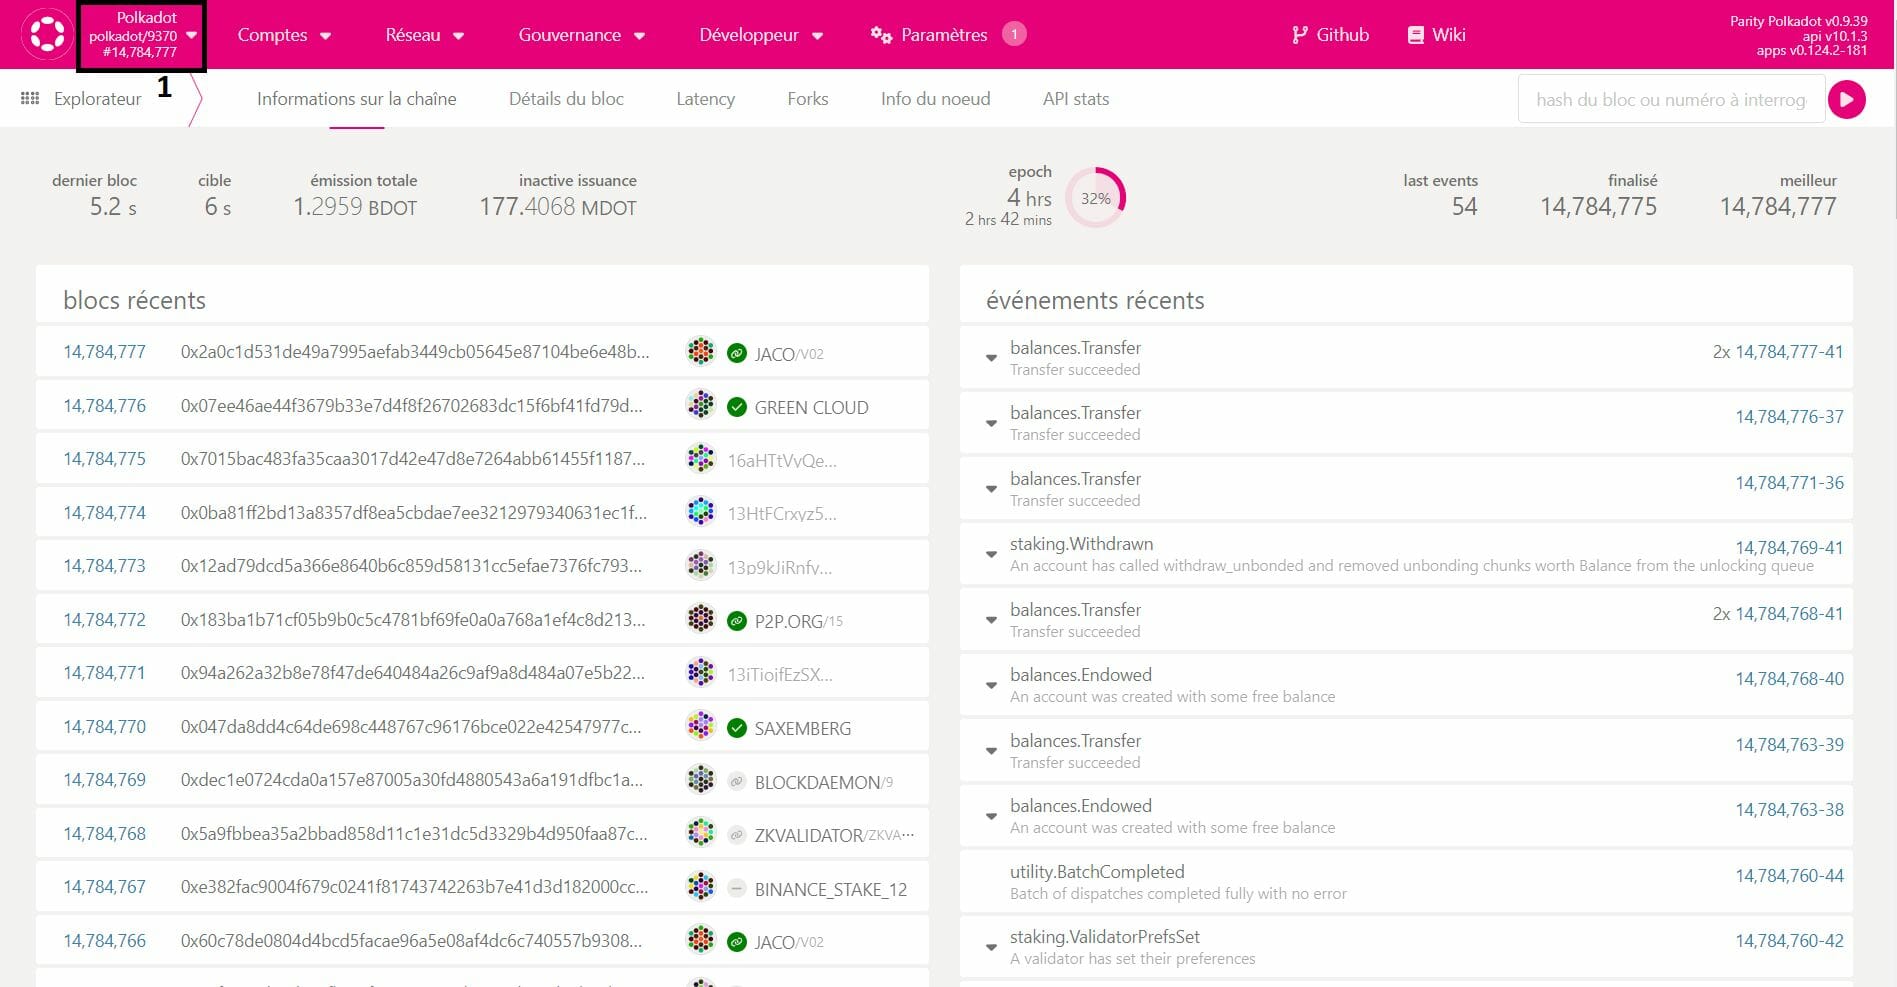This screenshot has height=987, width=1897.
Task: Open the Comptes menu
Action: 284,35
